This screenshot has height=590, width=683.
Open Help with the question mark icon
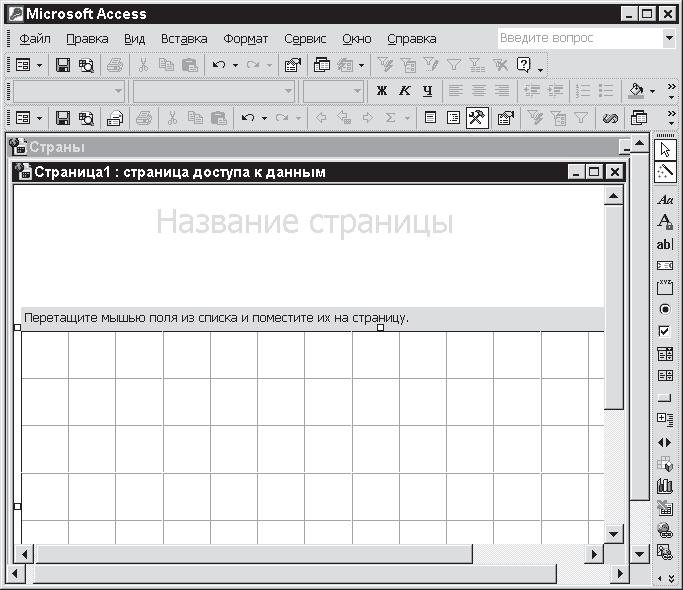click(523, 65)
